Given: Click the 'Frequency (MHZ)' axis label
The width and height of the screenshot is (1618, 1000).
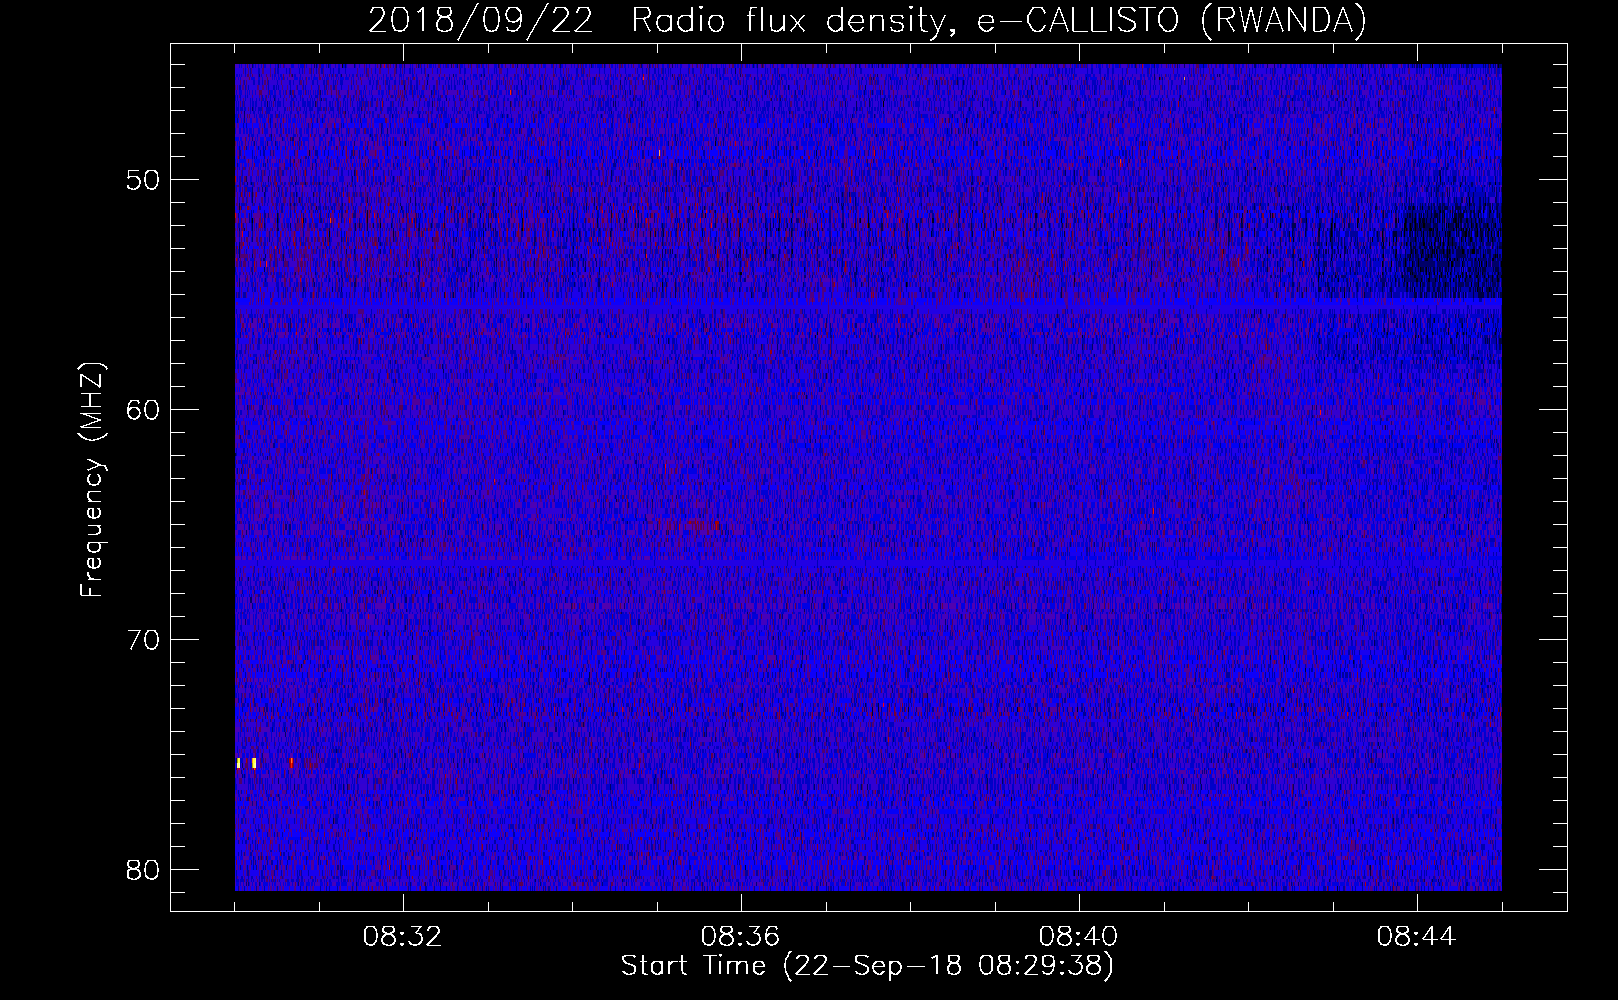Looking at the screenshot, I should [x=92, y=480].
